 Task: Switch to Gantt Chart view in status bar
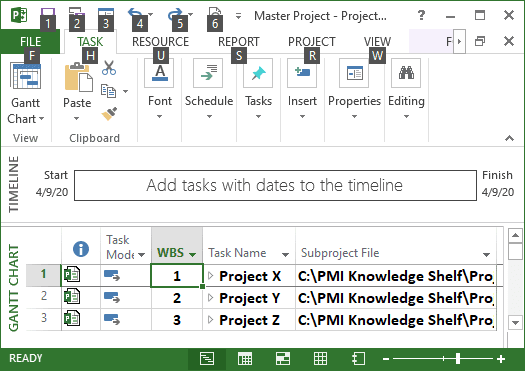click(x=207, y=359)
